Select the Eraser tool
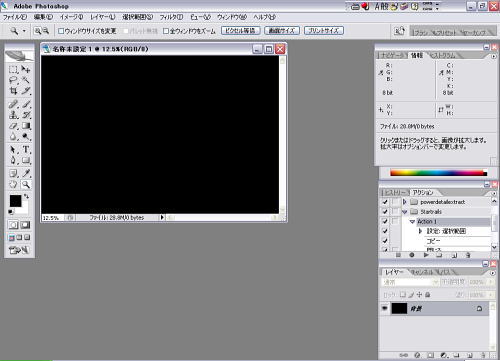This screenshot has width=500, height=361. point(13,126)
